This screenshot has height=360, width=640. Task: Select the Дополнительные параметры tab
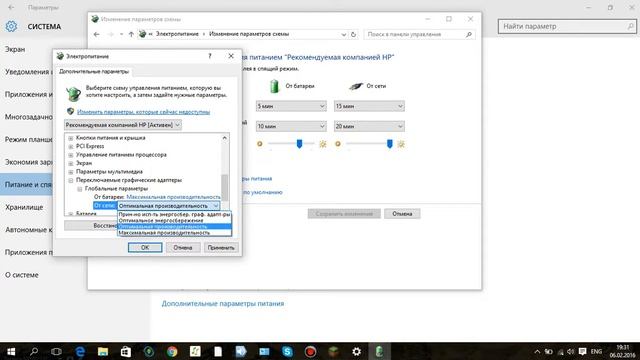(94, 71)
